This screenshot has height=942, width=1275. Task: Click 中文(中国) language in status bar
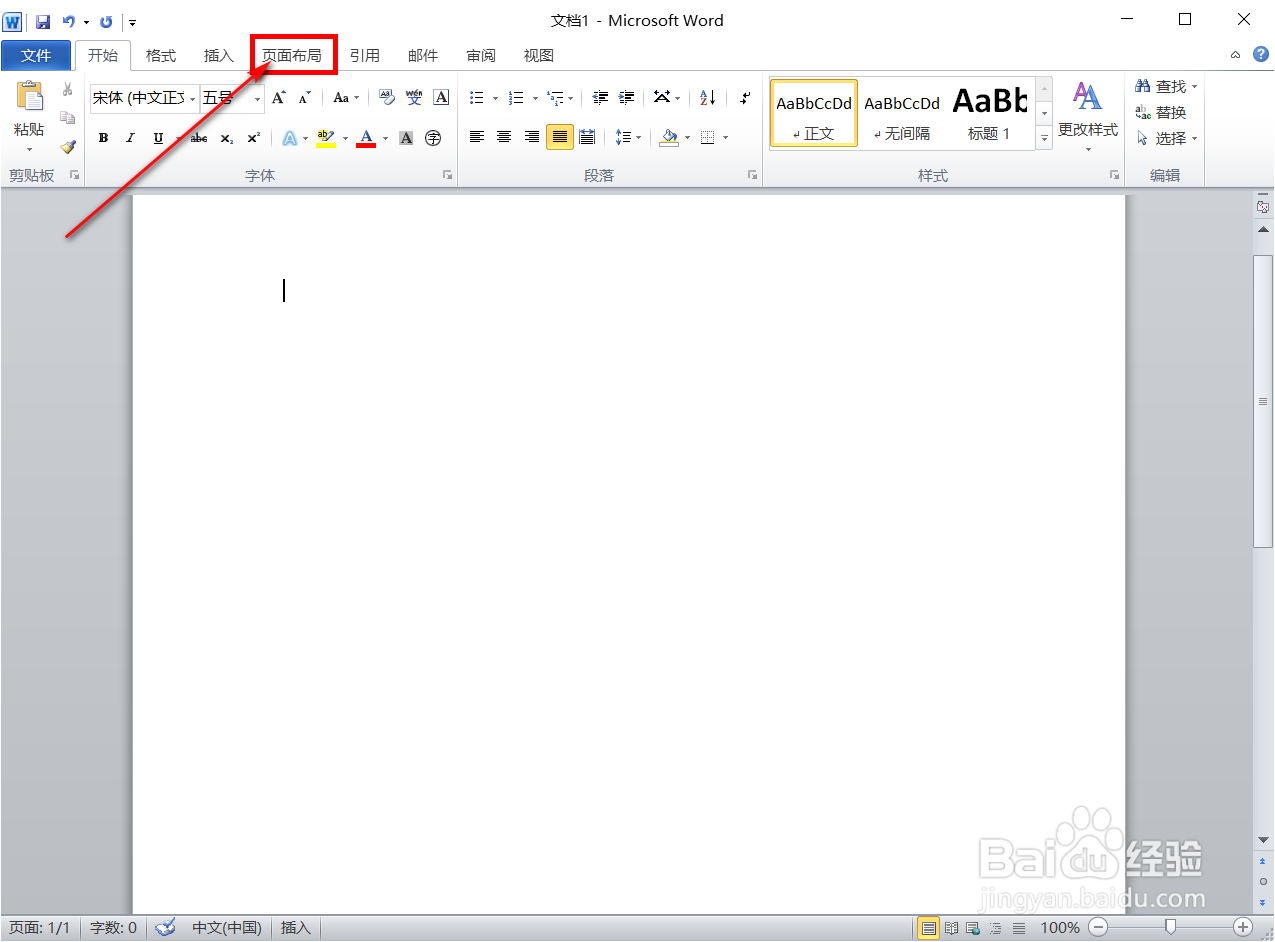pyautogui.click(x=227, y=928)
